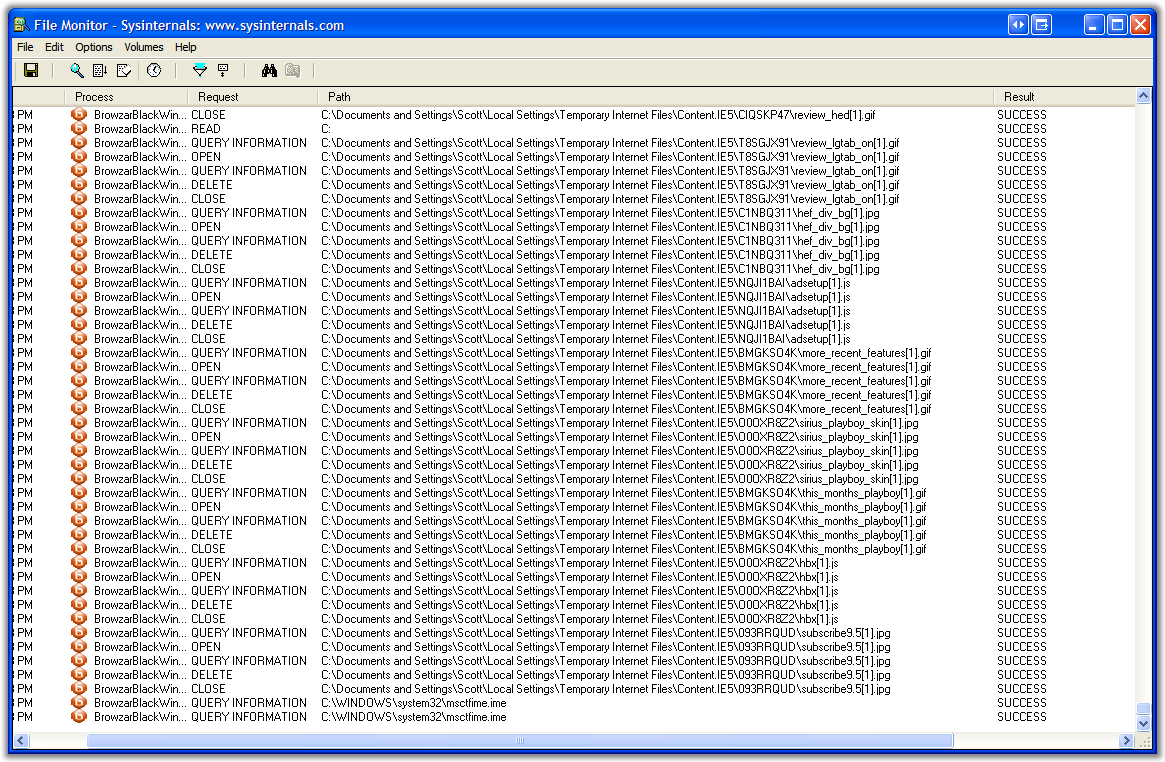Select the OPEN request on this_months_playboy[1].gif row
Viewport: 1165px width, 762px height.
pos(206,507)
